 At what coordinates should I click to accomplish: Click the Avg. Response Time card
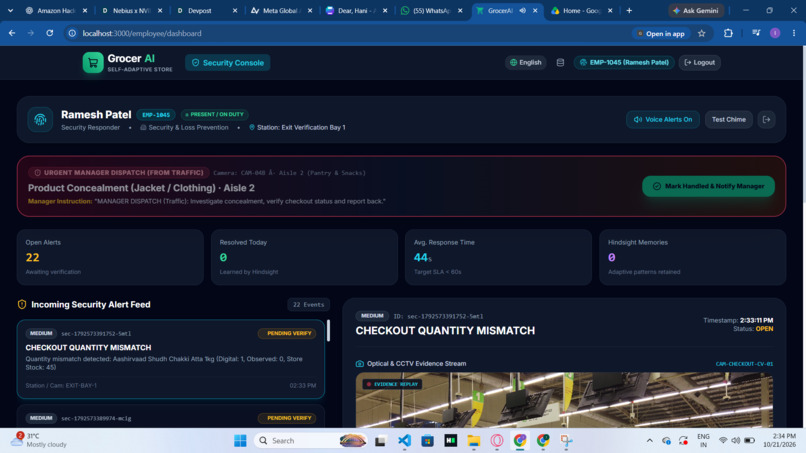point(498,257)
